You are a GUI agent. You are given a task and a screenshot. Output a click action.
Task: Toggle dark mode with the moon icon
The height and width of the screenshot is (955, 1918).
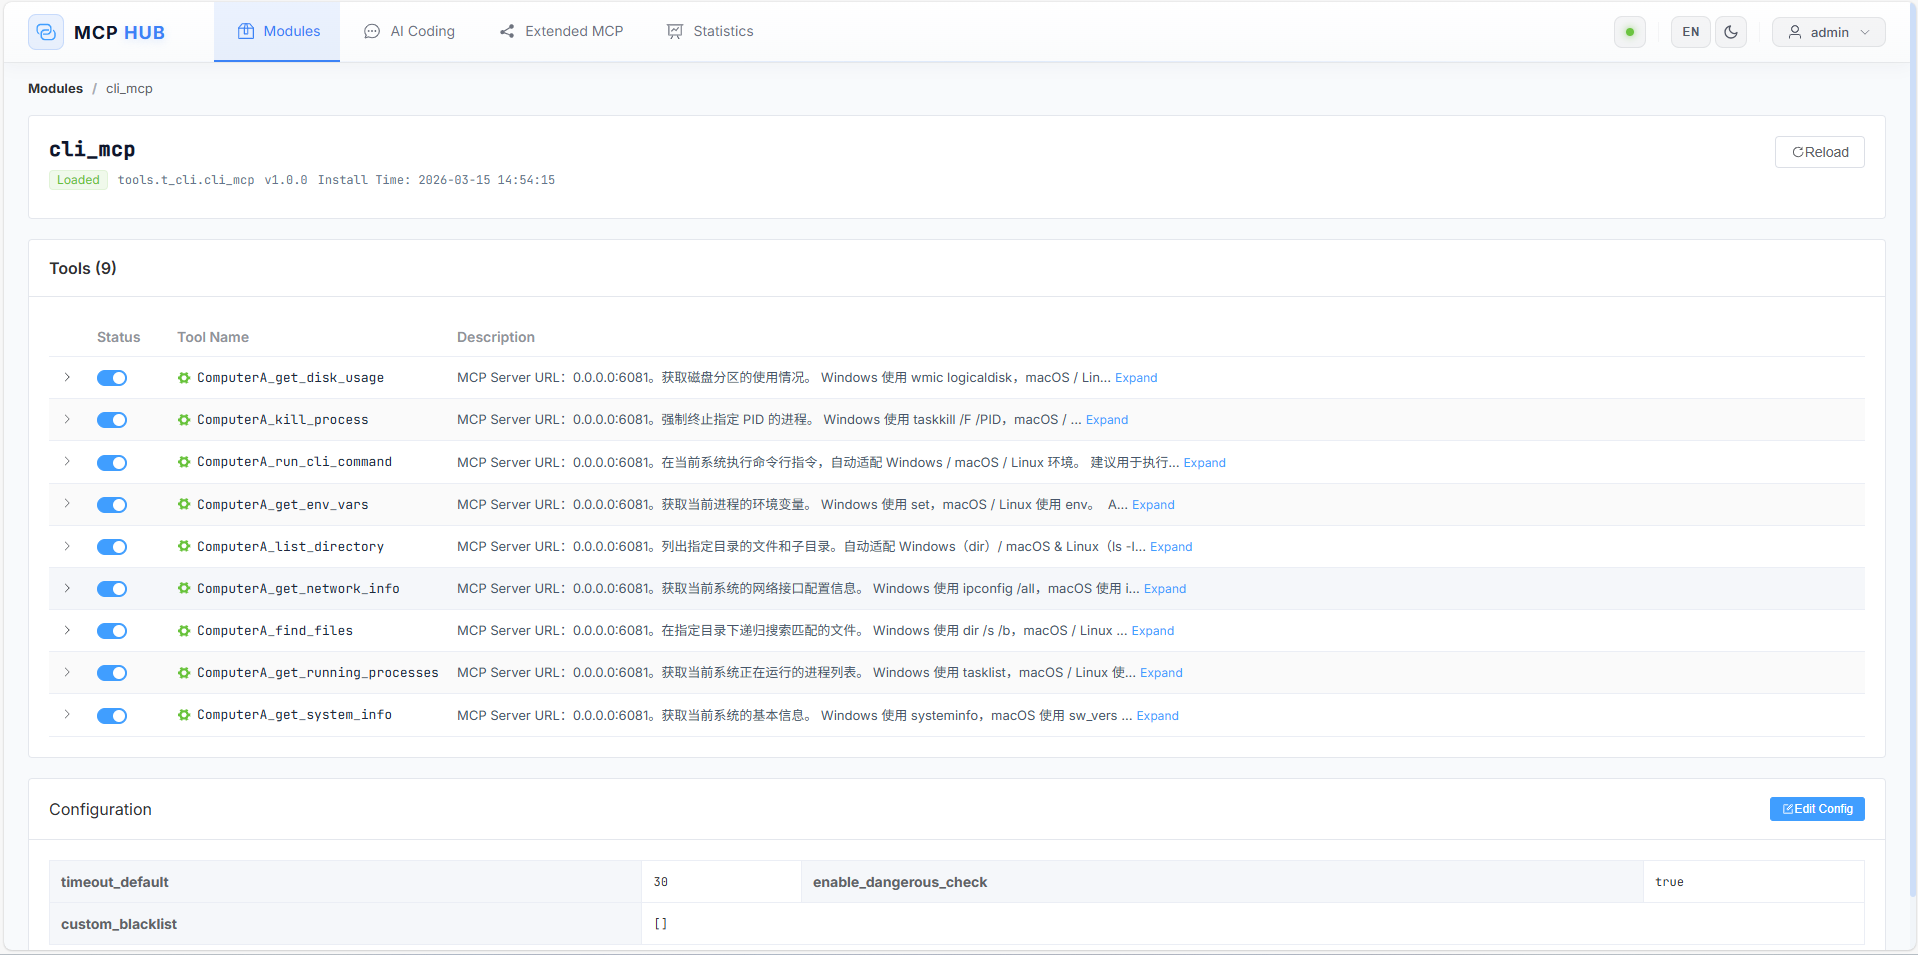[1731, 32]
